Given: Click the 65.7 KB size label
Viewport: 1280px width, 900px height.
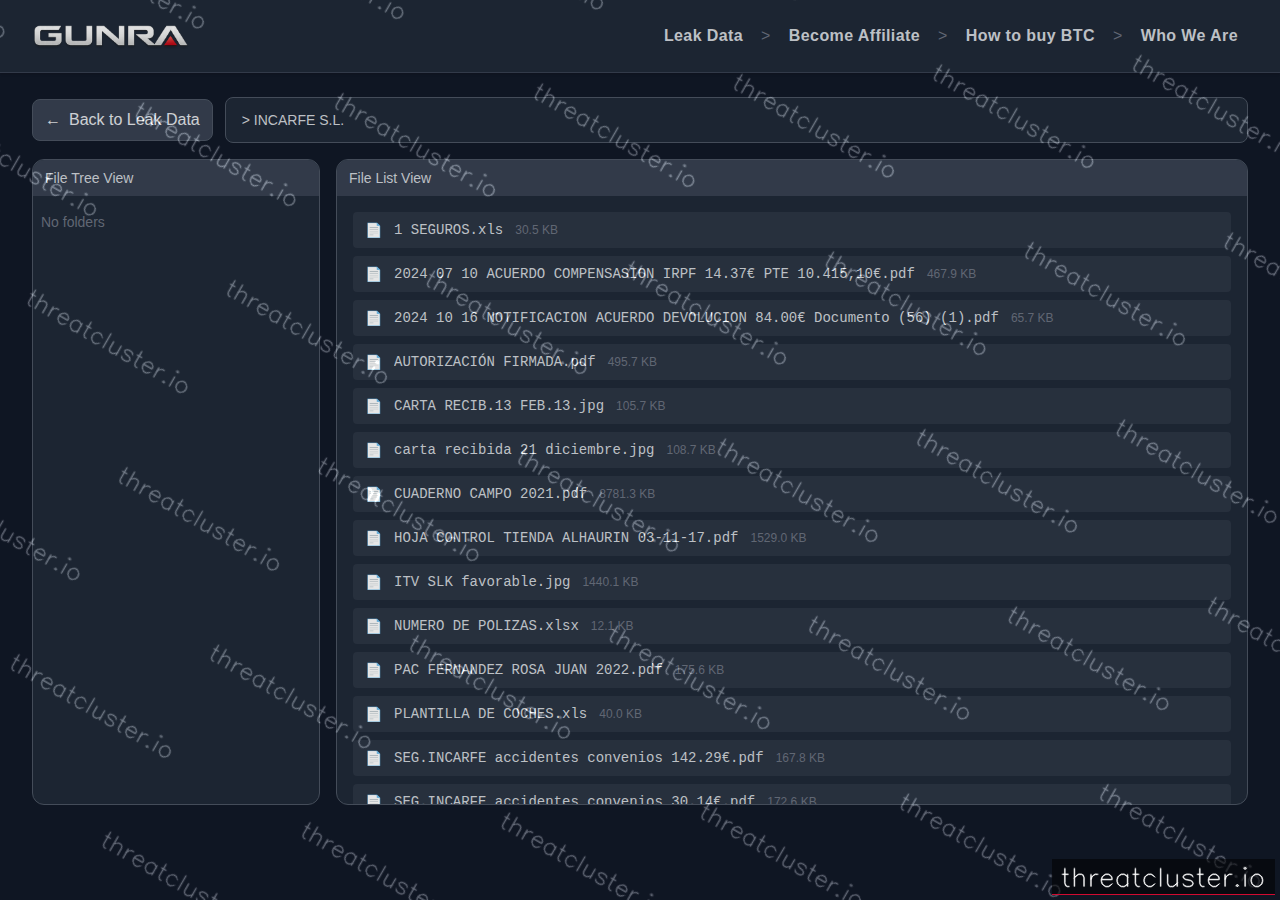Looking at the screenshot, I should [x=1032, y=318].
